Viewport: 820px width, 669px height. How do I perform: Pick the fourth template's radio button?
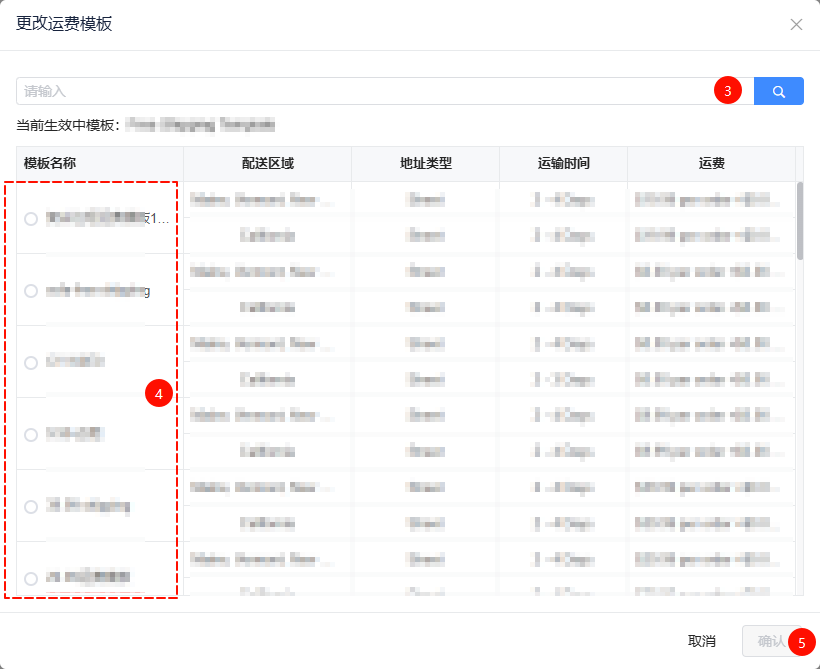coord(31,435)
